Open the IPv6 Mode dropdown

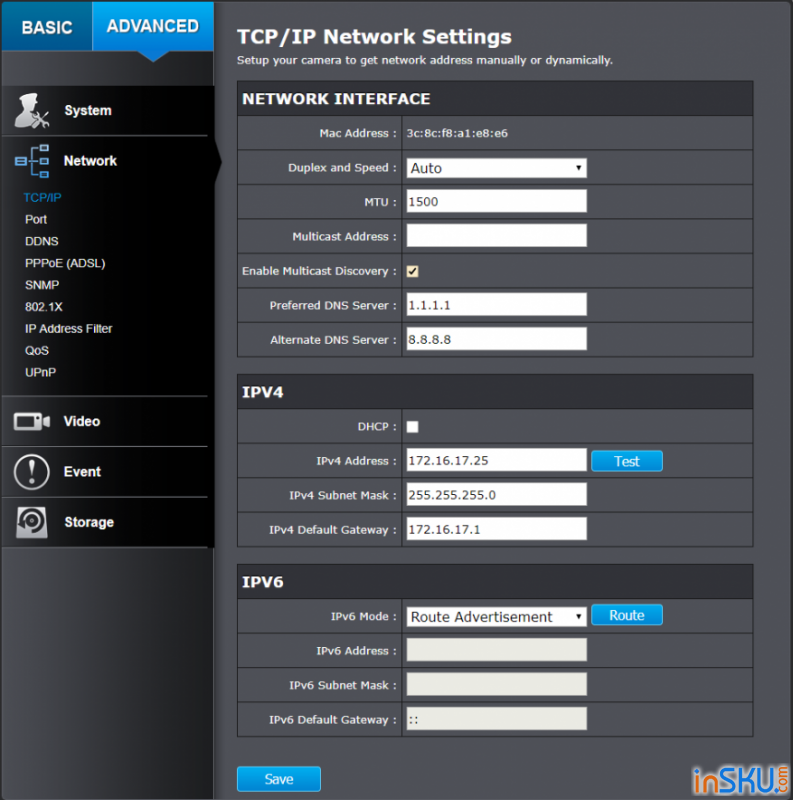(x=497, y=616)
